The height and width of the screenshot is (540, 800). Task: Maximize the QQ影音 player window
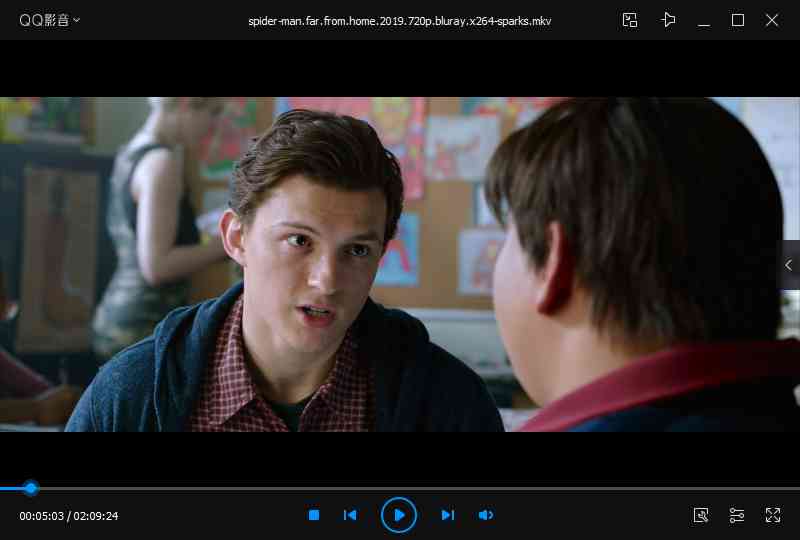(x=738, y=20)
